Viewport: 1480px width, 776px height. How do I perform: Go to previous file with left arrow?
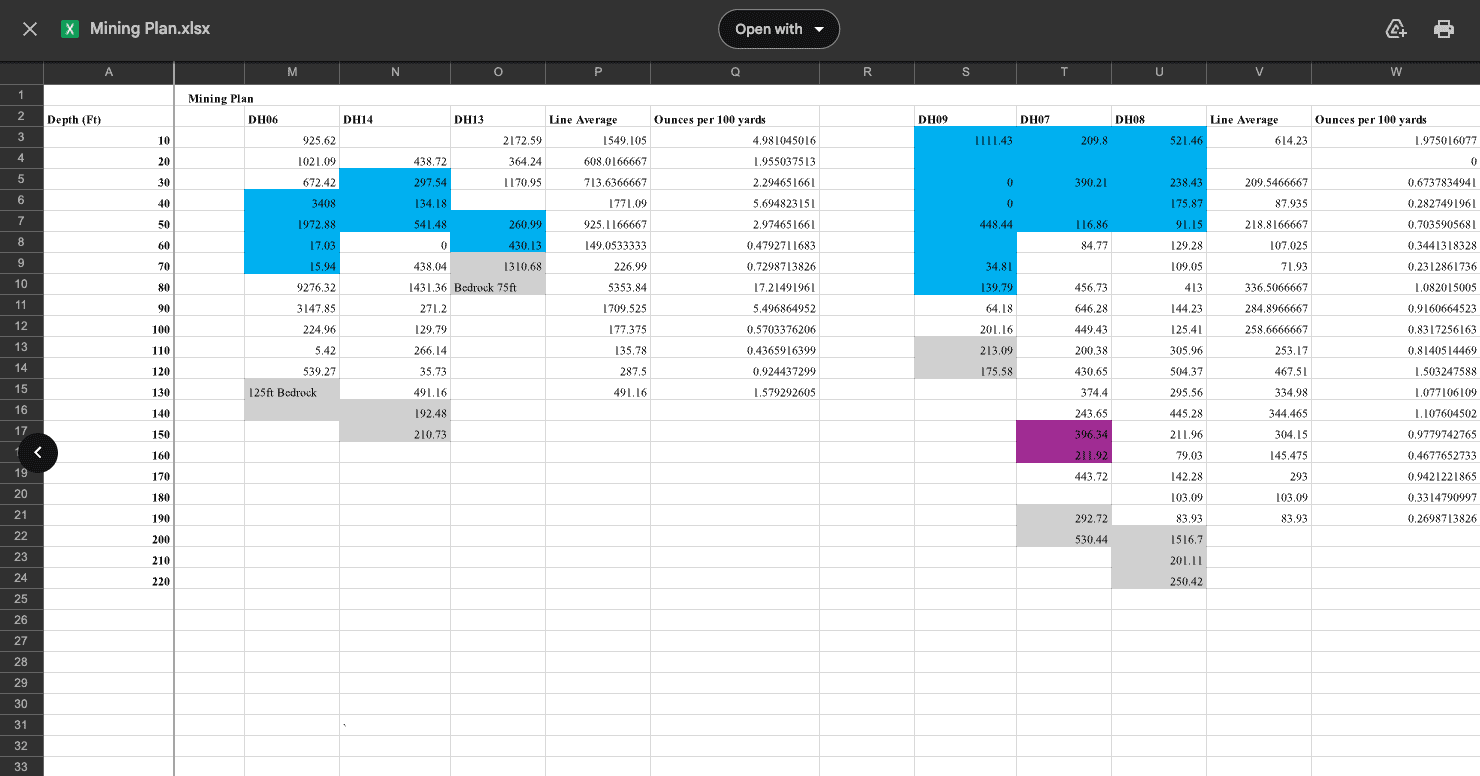click(x=38, y=453)
